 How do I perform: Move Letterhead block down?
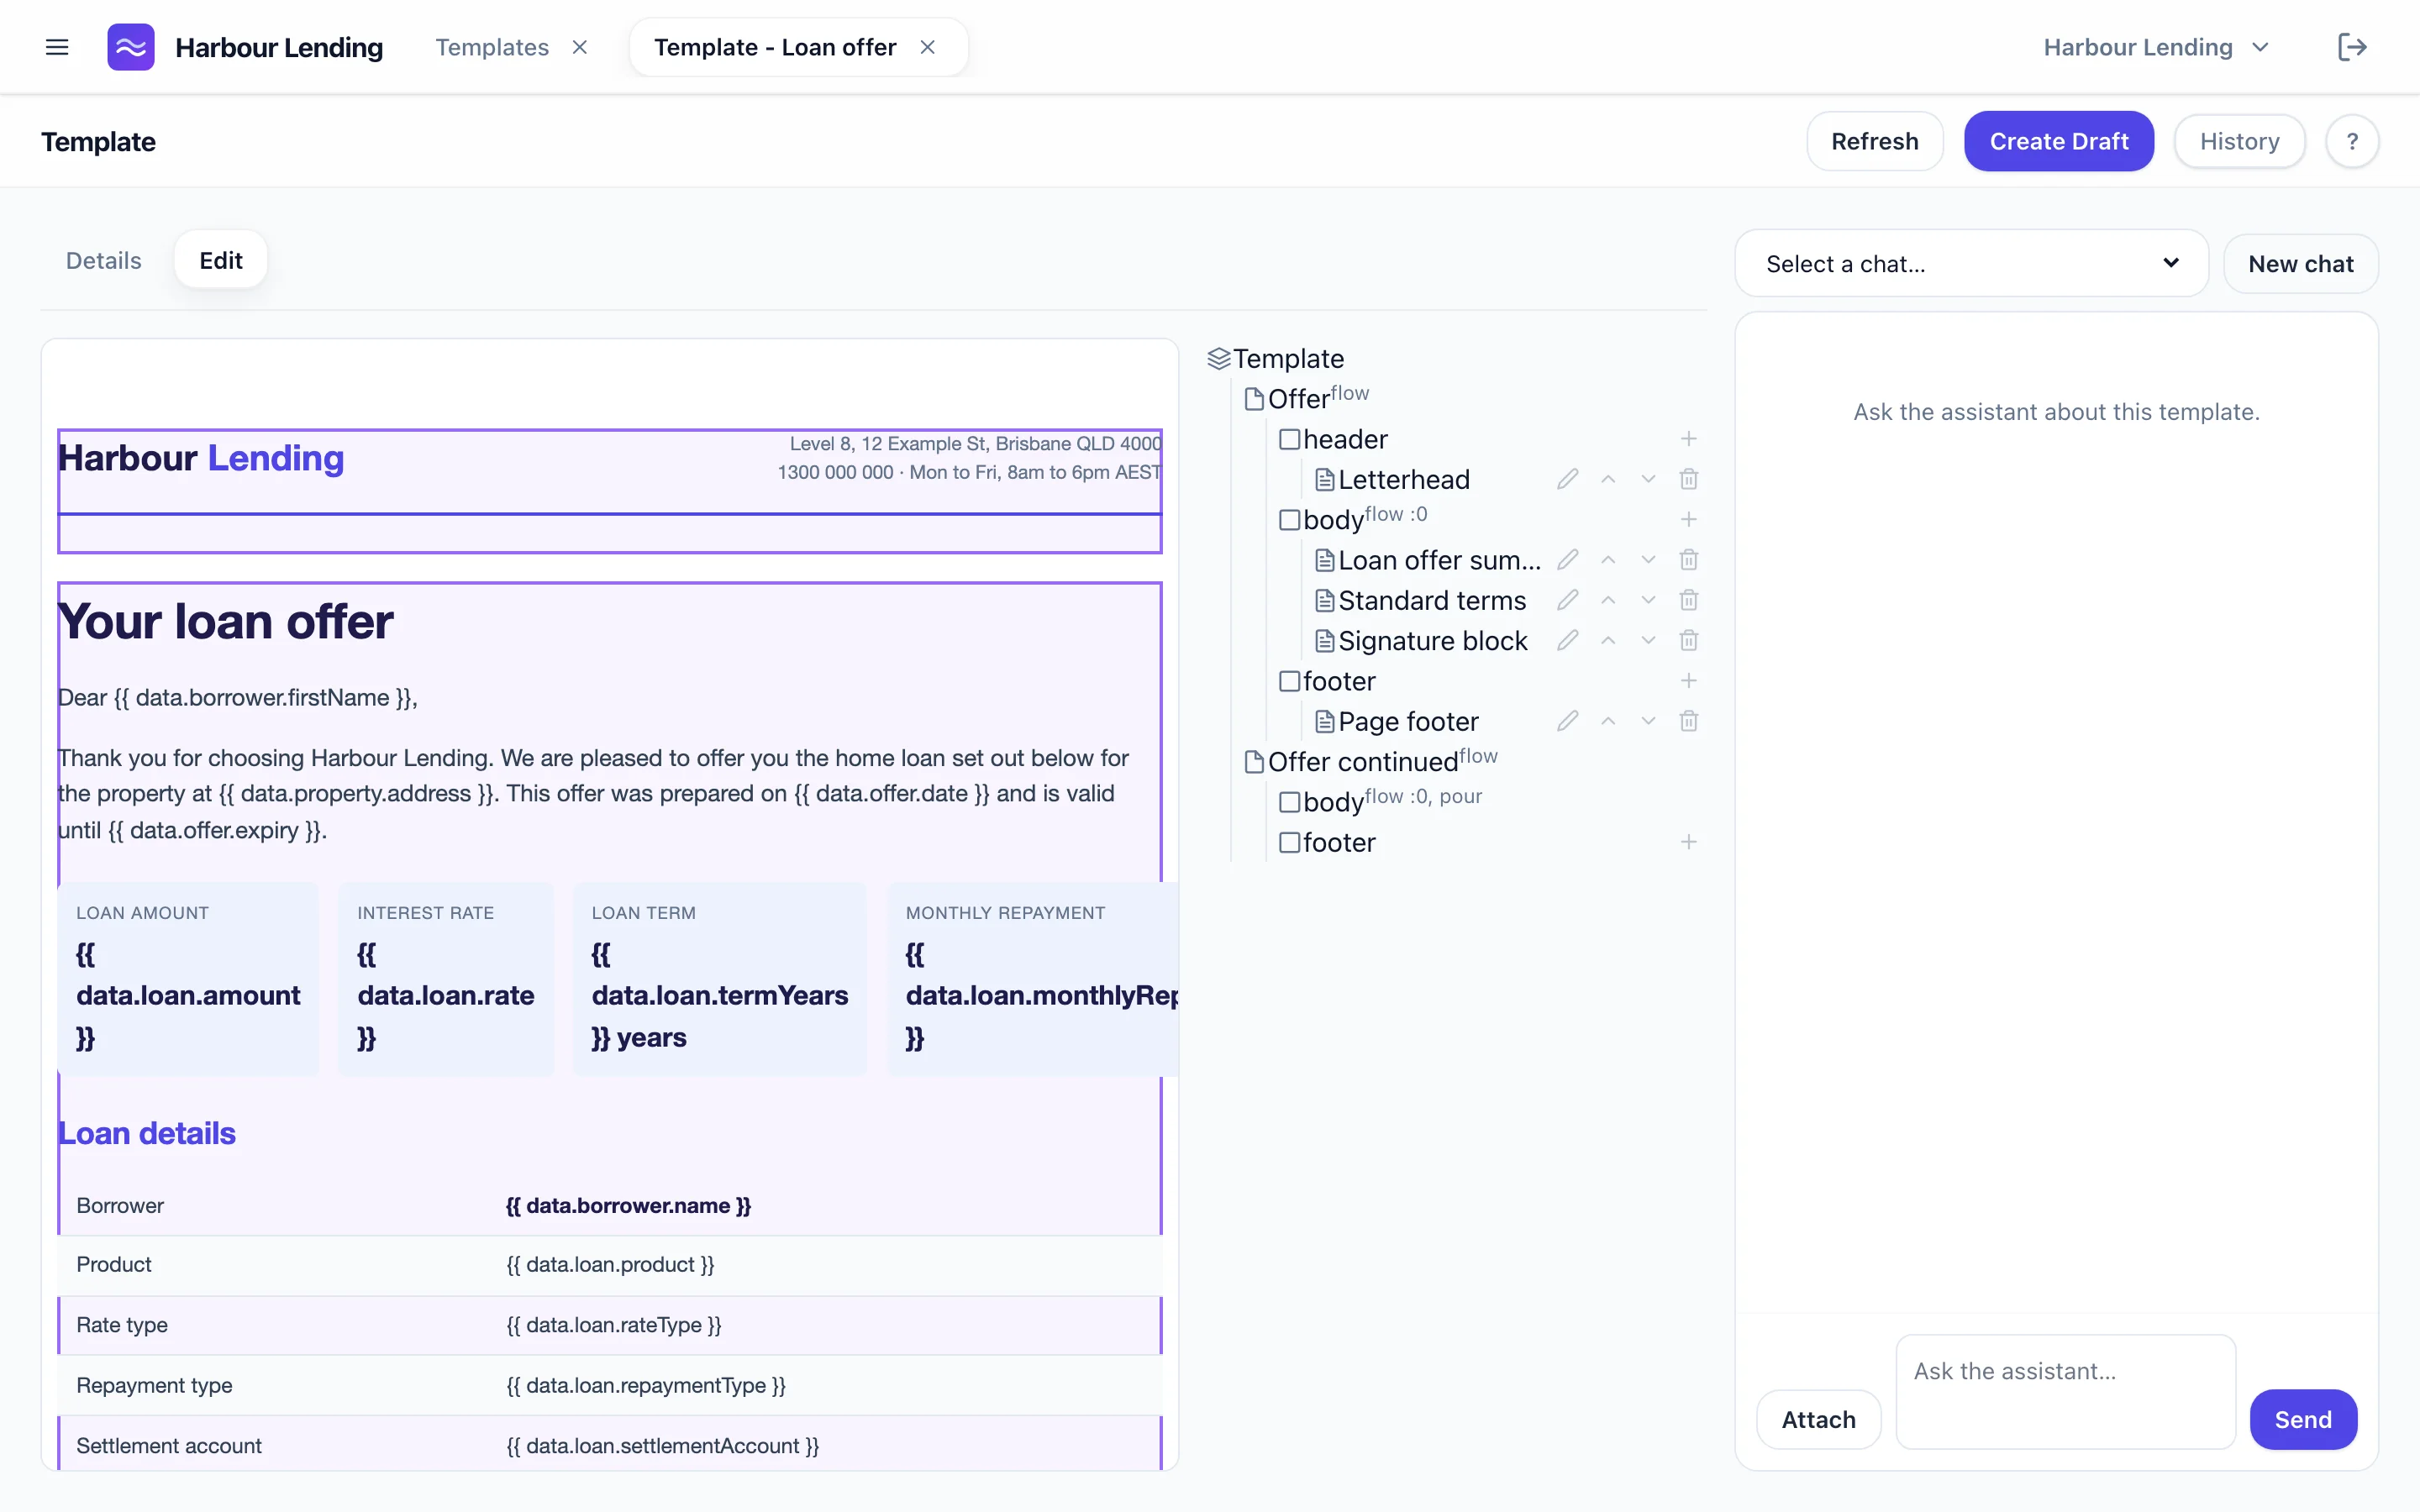click(x=1648, y=479)
